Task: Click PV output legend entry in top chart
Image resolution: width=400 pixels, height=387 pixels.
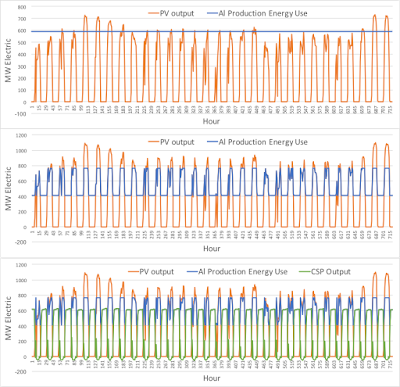Action: pyautogui.click(x=171, y=14)
